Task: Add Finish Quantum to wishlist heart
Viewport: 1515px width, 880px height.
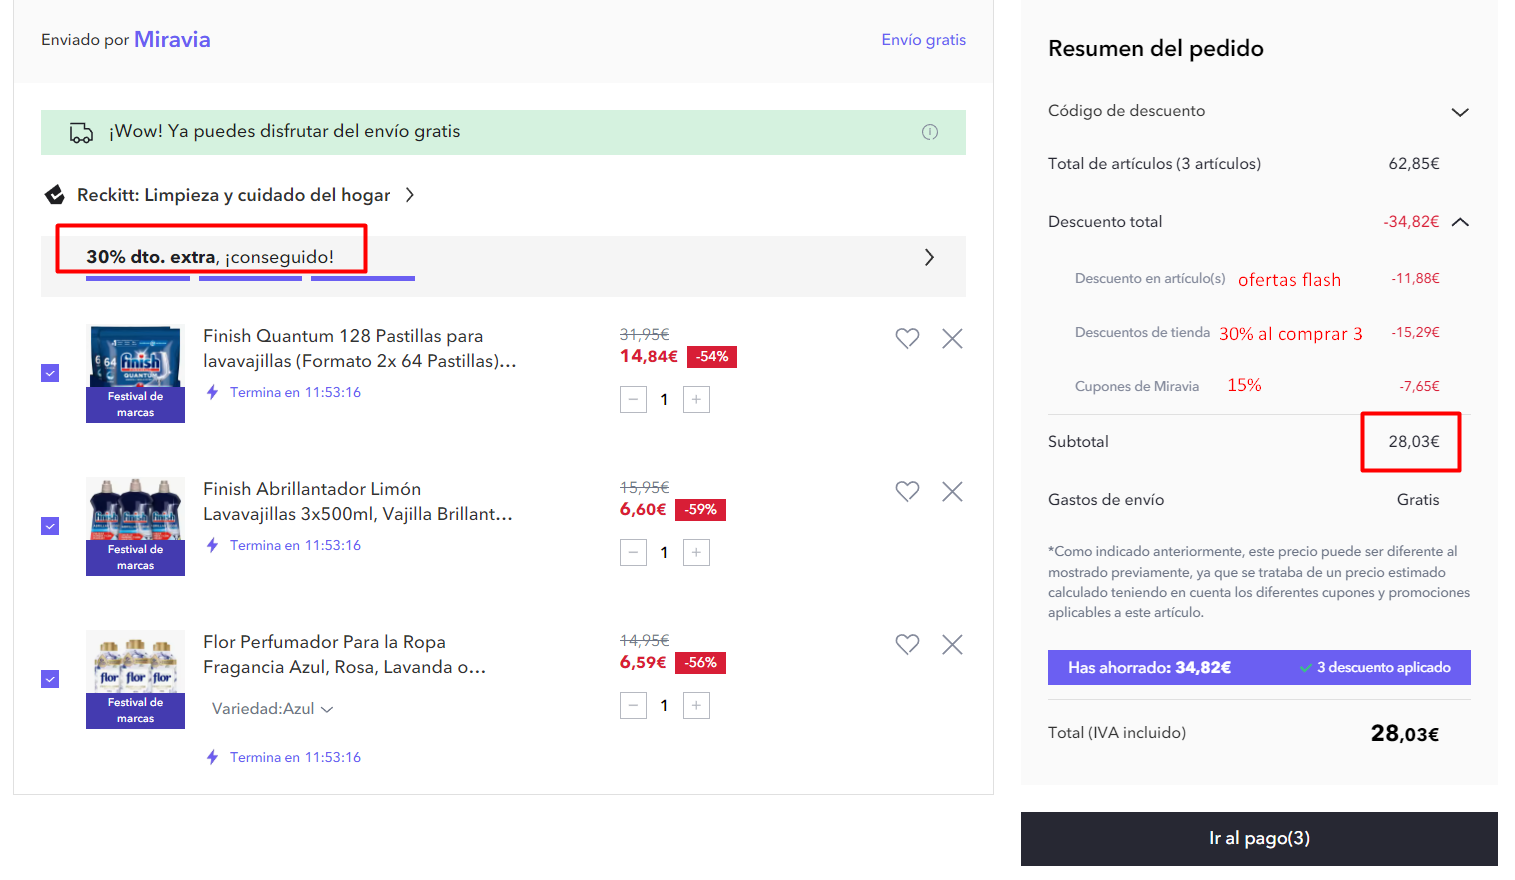Action: 907,338
